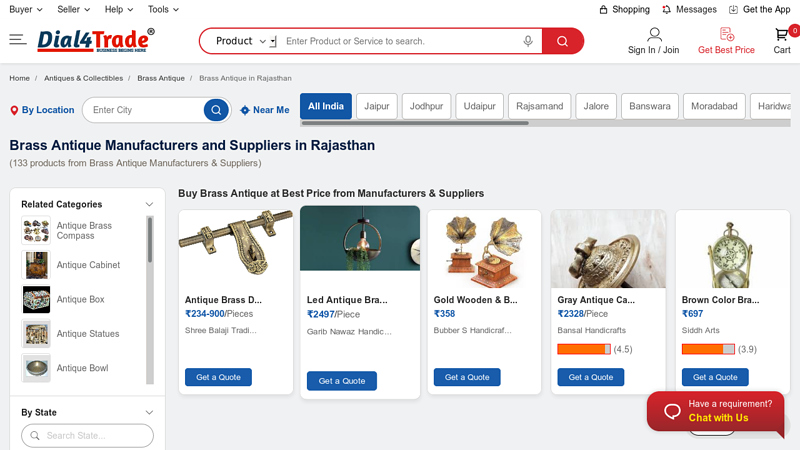Click the Near Me location target icon
This screenshot has width=800, height=450.
[245, 110]
